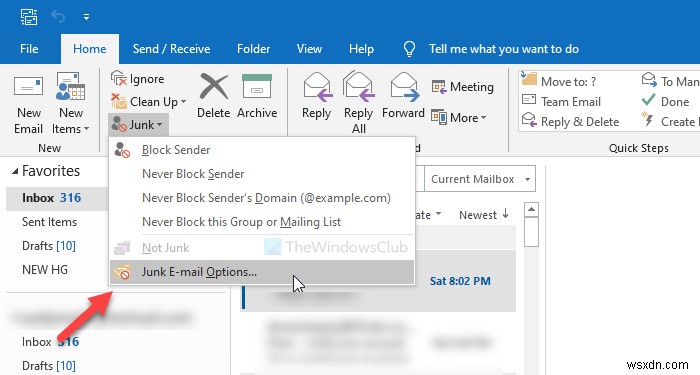Image resolution: width=700 pixels, height=375 pixels.
Task: Choose Never Block this Group or Mailing List
Action: click(262, 222)
